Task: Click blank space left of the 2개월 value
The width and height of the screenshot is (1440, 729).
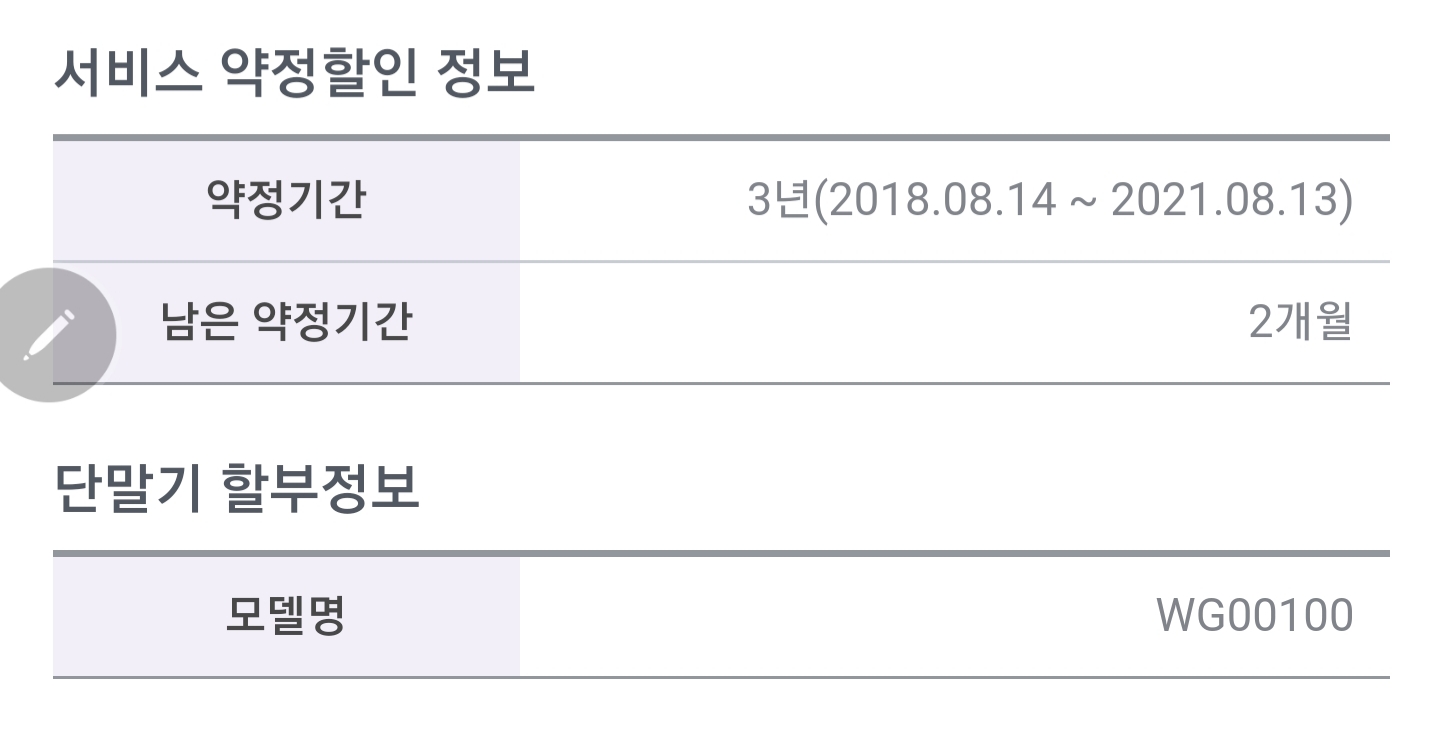Action: point(850,322)
